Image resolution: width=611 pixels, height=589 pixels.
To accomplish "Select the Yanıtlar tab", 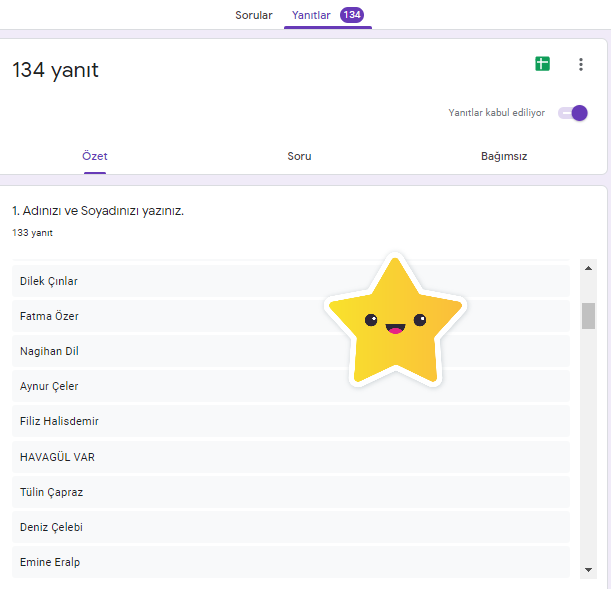I will (x=311, y=15).
